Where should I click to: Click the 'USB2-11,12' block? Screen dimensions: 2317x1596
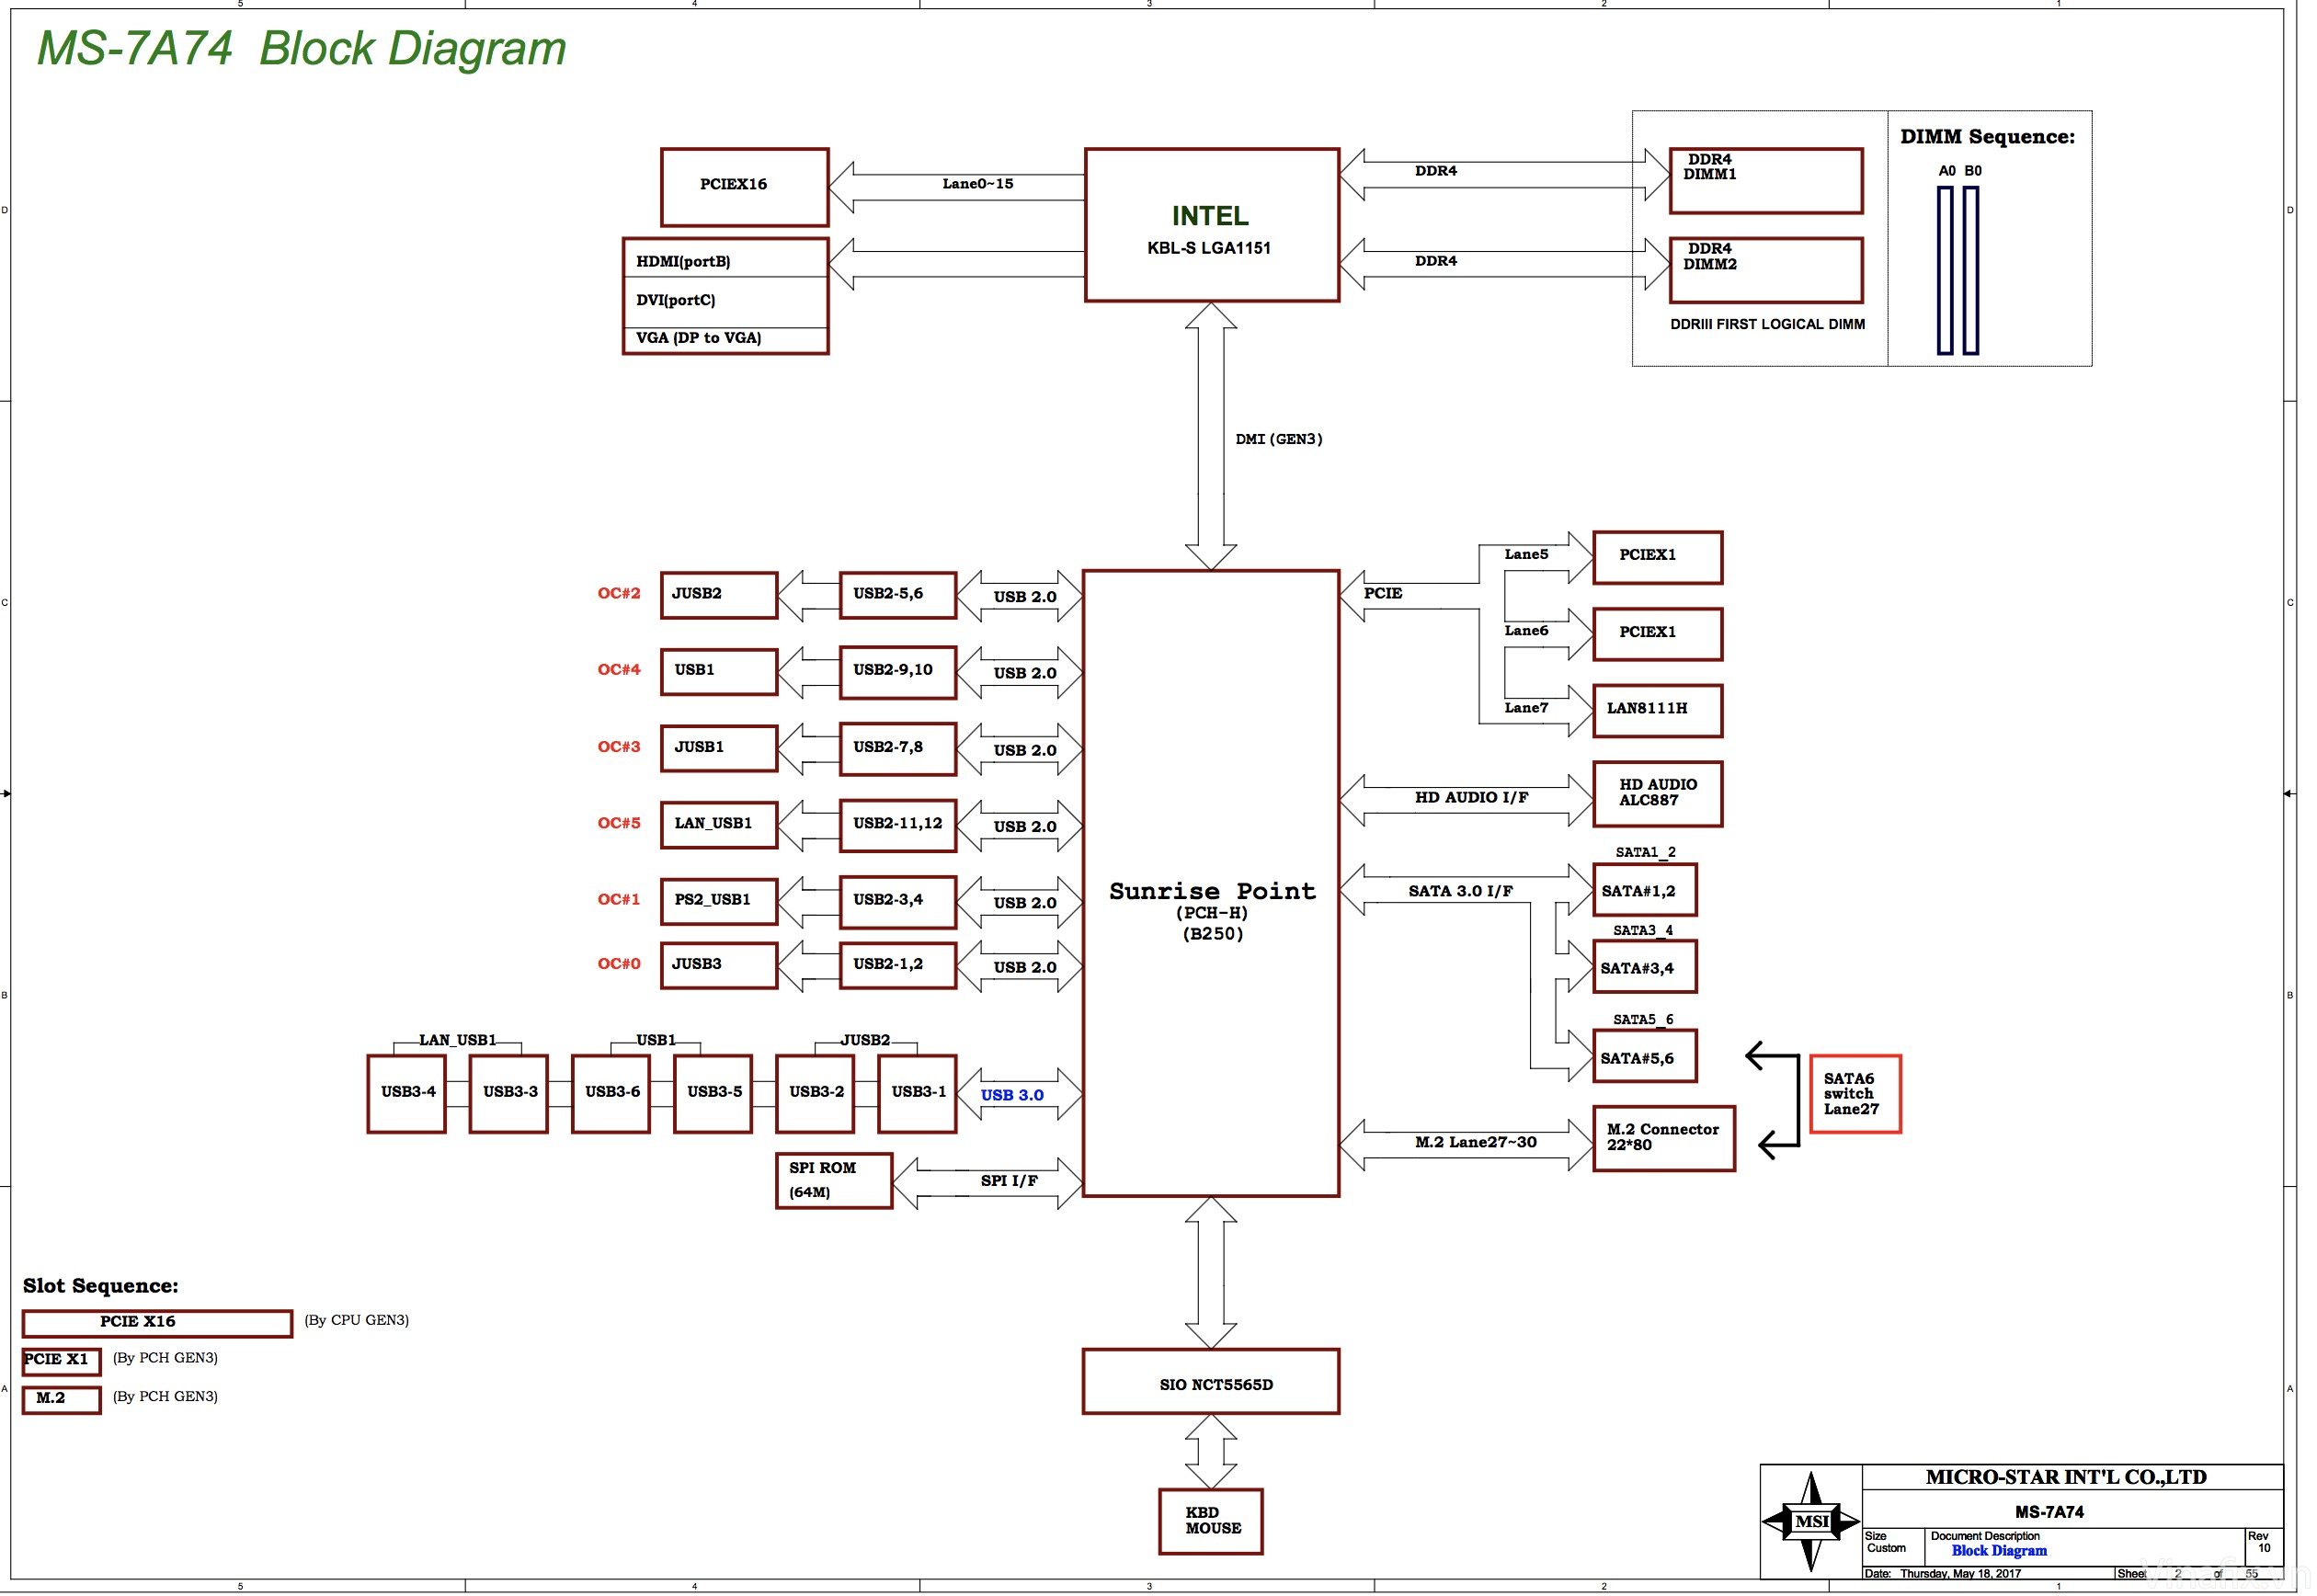(x=897, y=825)
